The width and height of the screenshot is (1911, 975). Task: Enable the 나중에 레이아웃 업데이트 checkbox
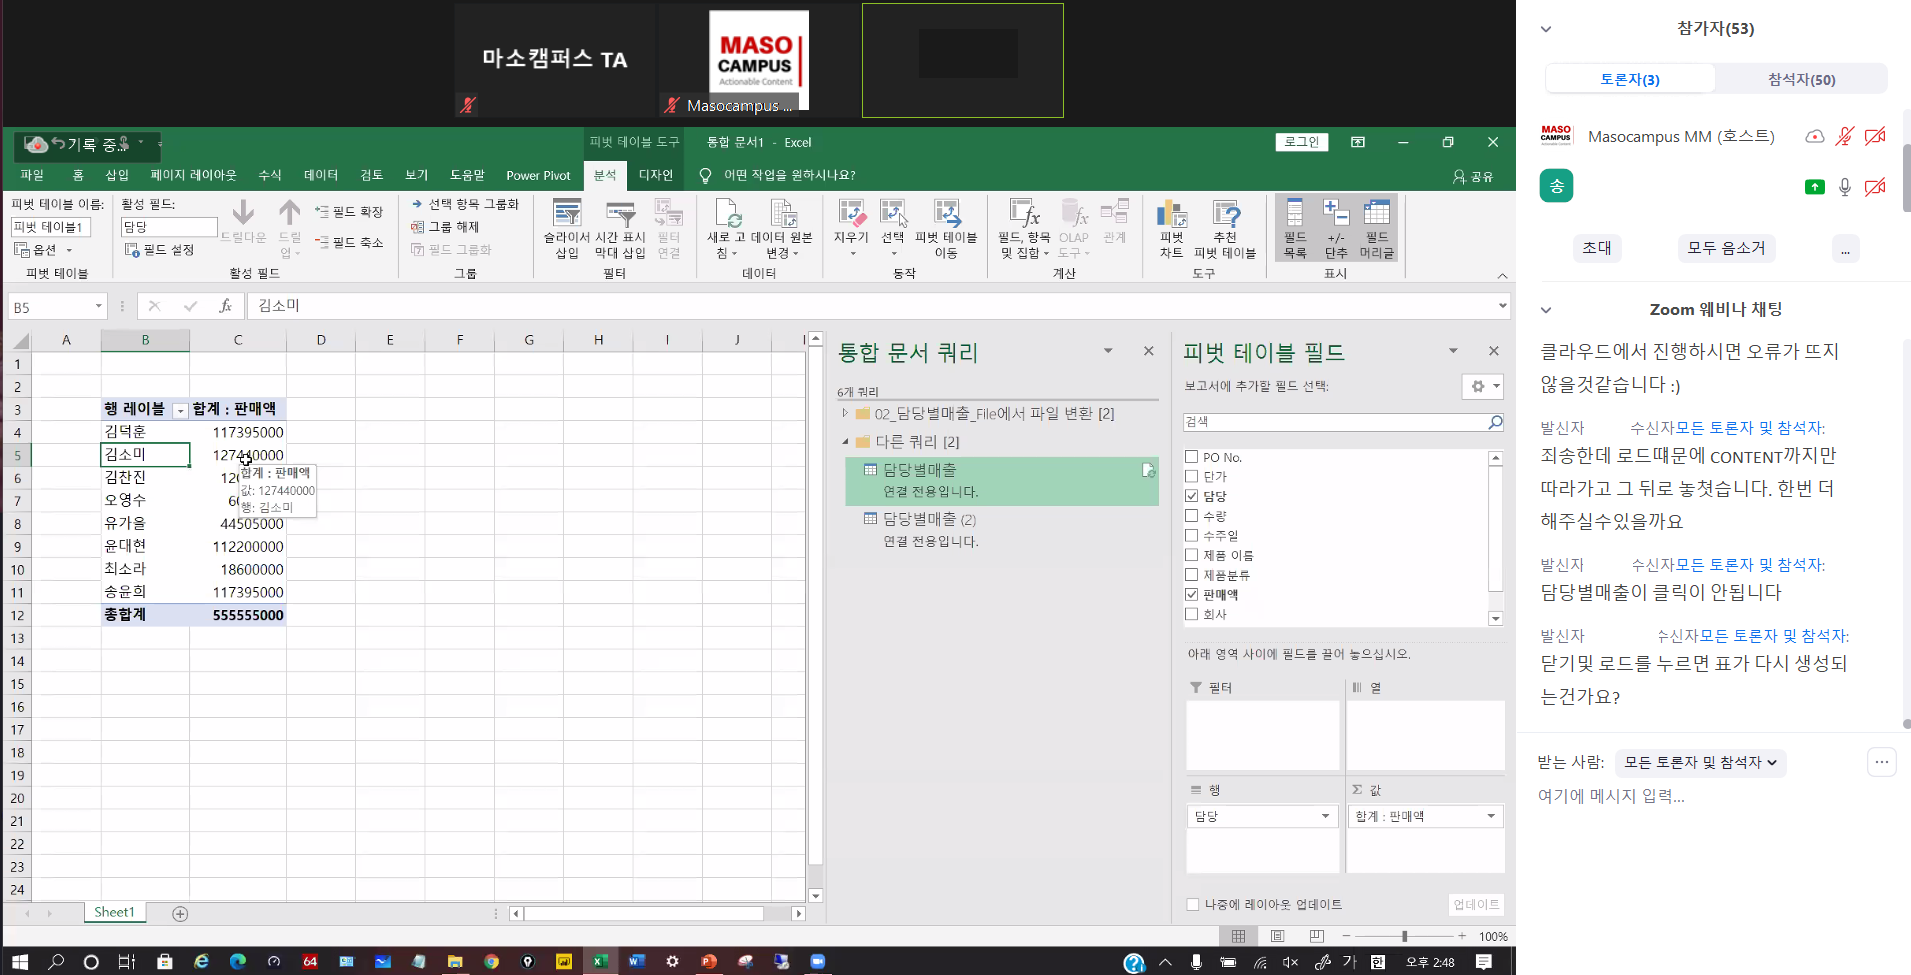pos(1193,904)
